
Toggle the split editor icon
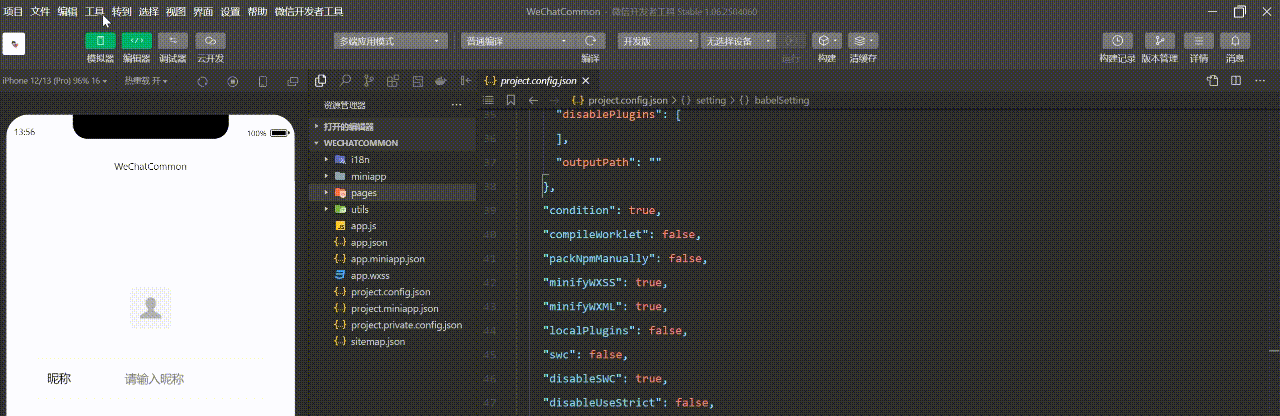click(1235, 81)
